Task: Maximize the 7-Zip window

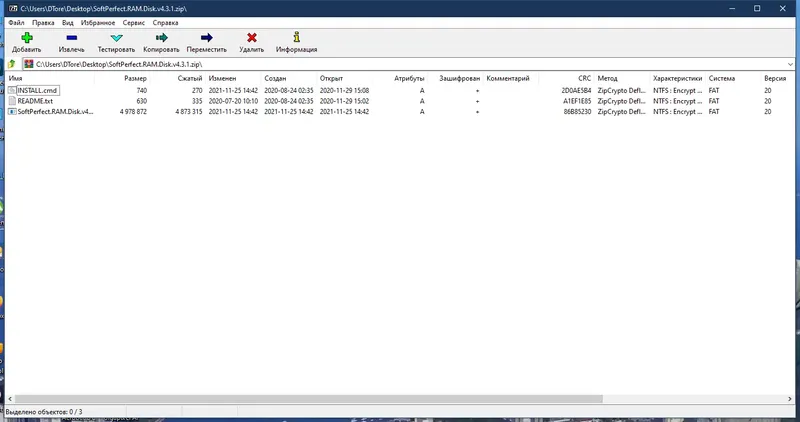Action: (757, 8)
